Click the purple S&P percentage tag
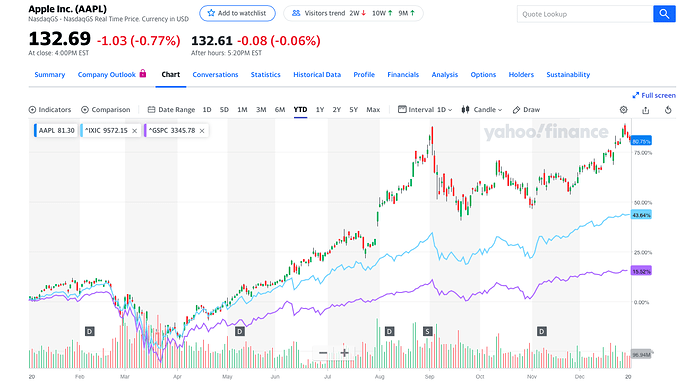Image resolution: width=690 pixels, height=387 pixels. coord(641,272)
